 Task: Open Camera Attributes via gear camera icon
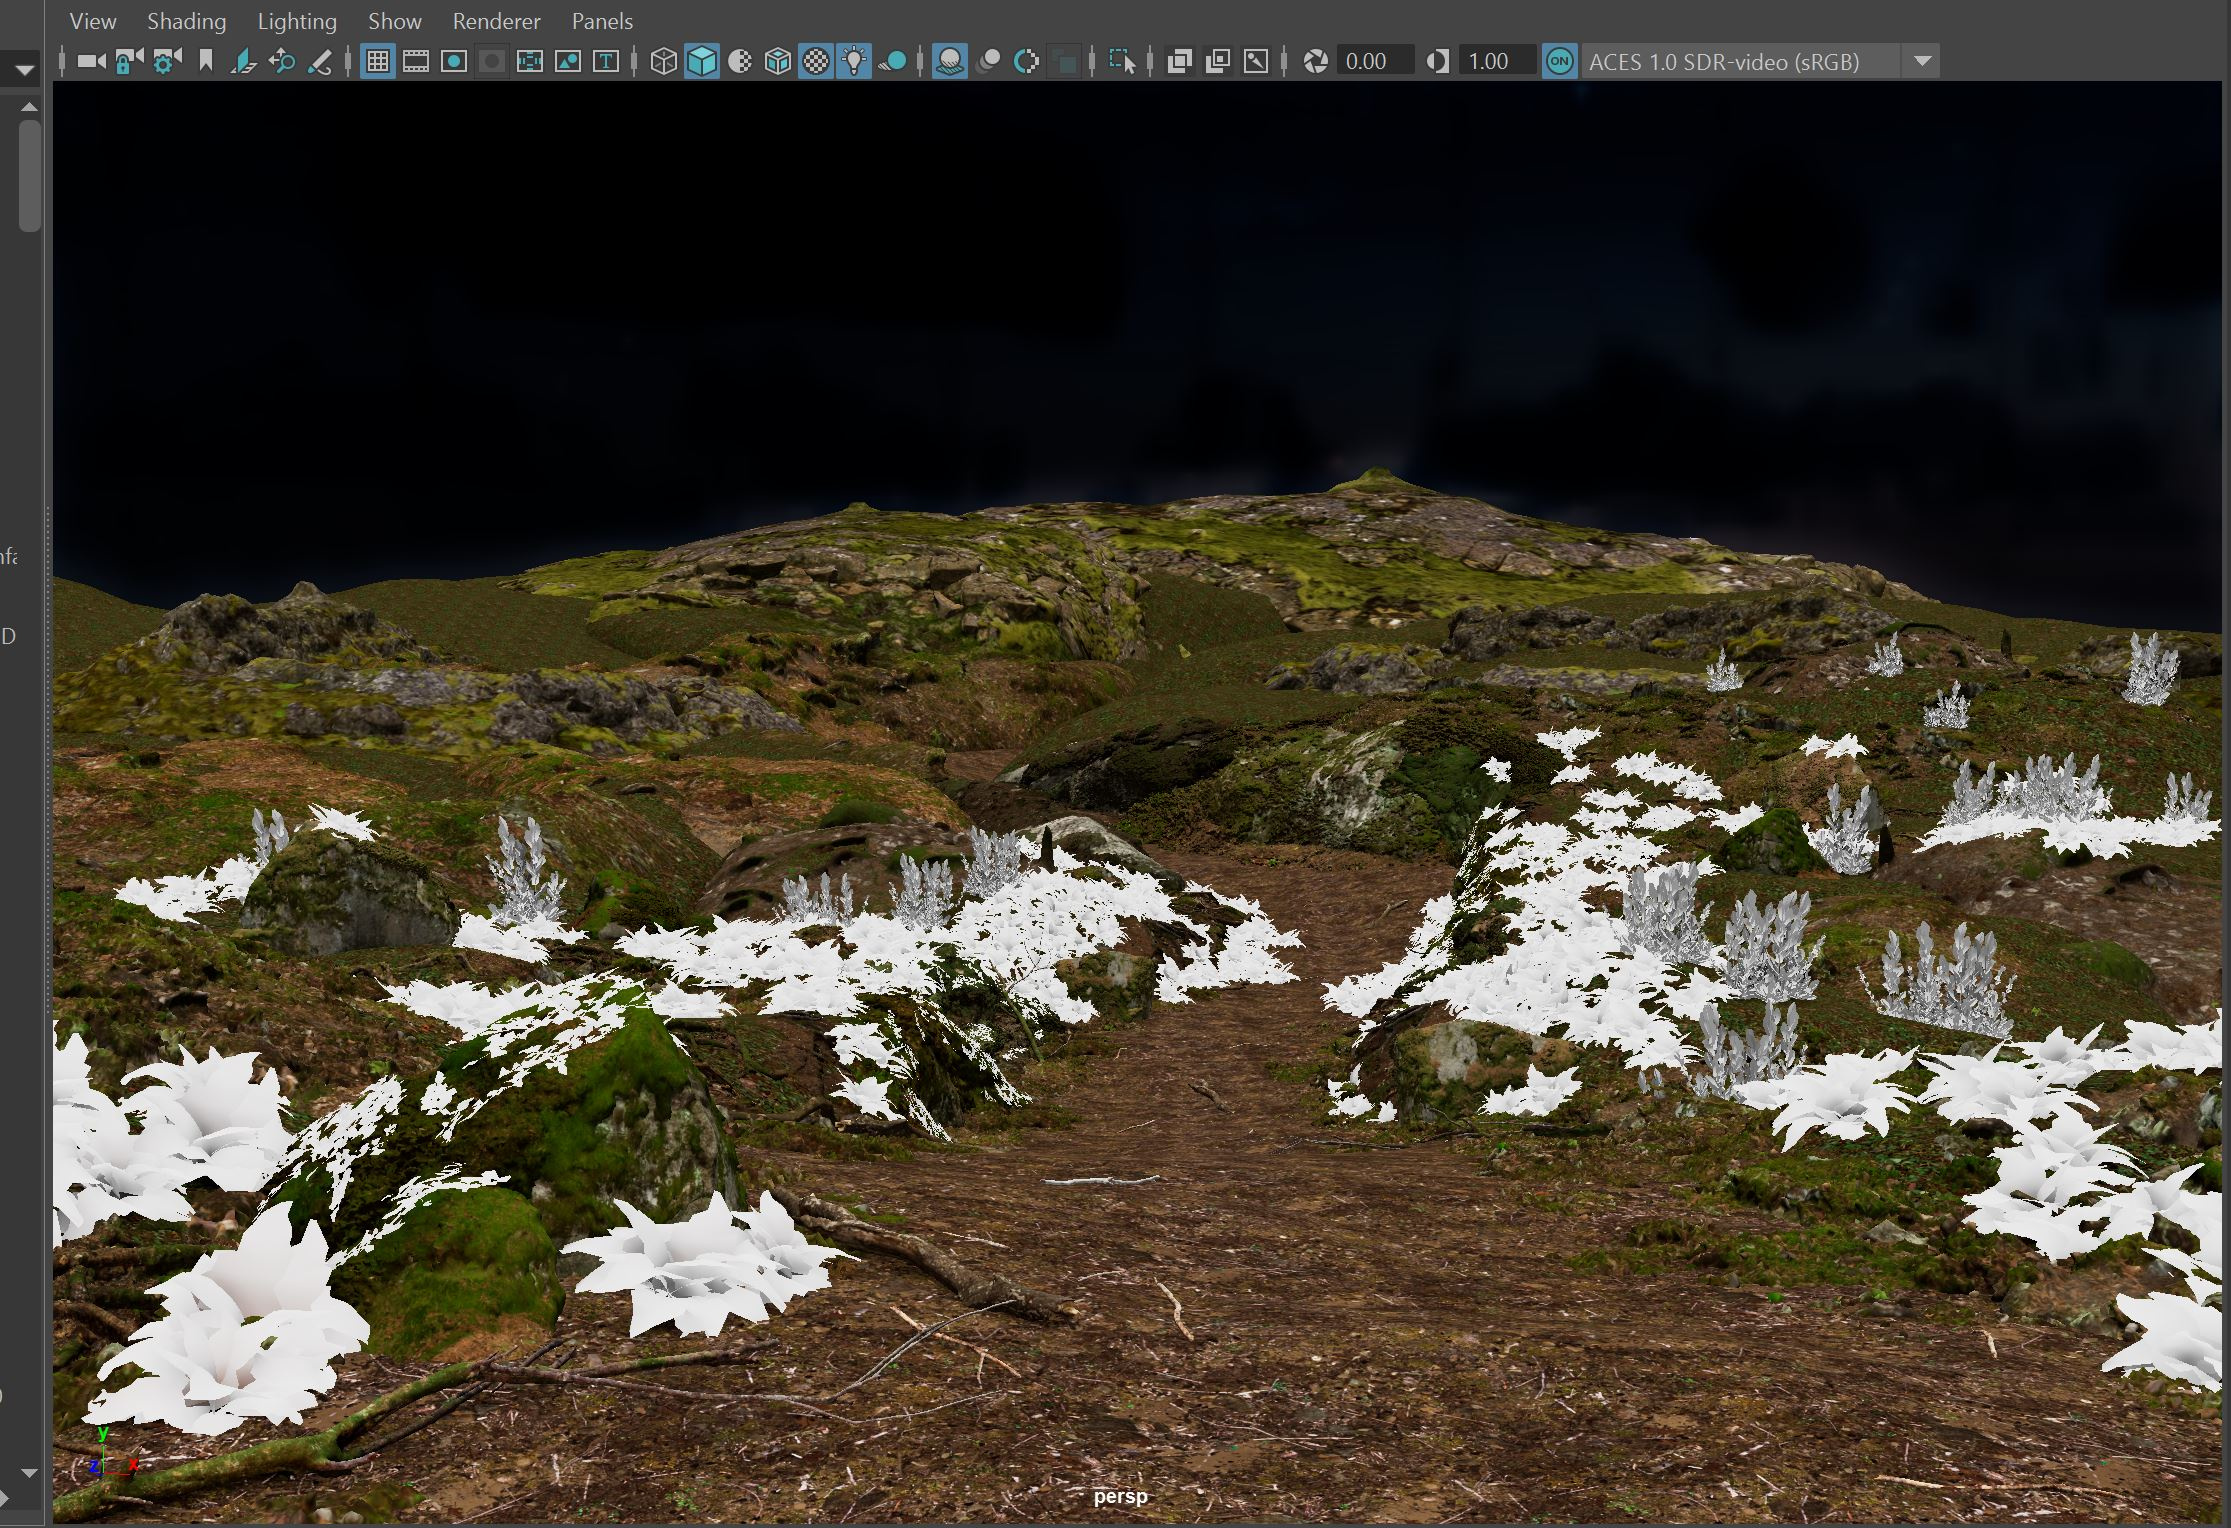click(166, 62)
